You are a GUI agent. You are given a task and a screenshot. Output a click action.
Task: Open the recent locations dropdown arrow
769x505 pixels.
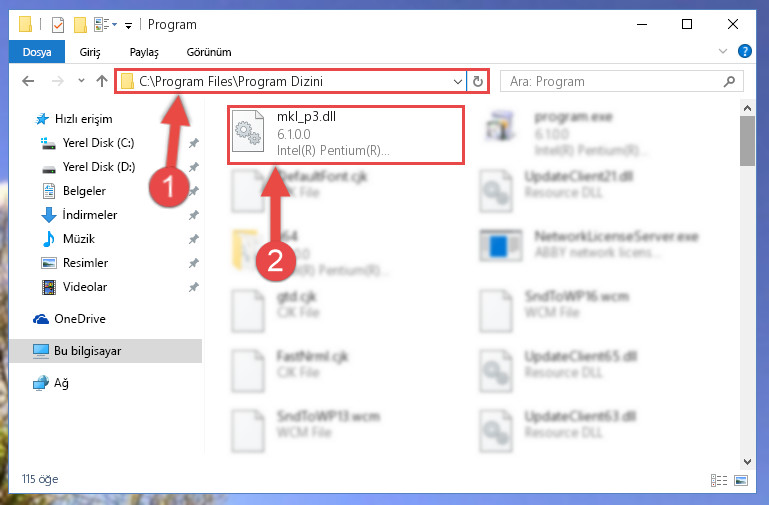[81, 81]
